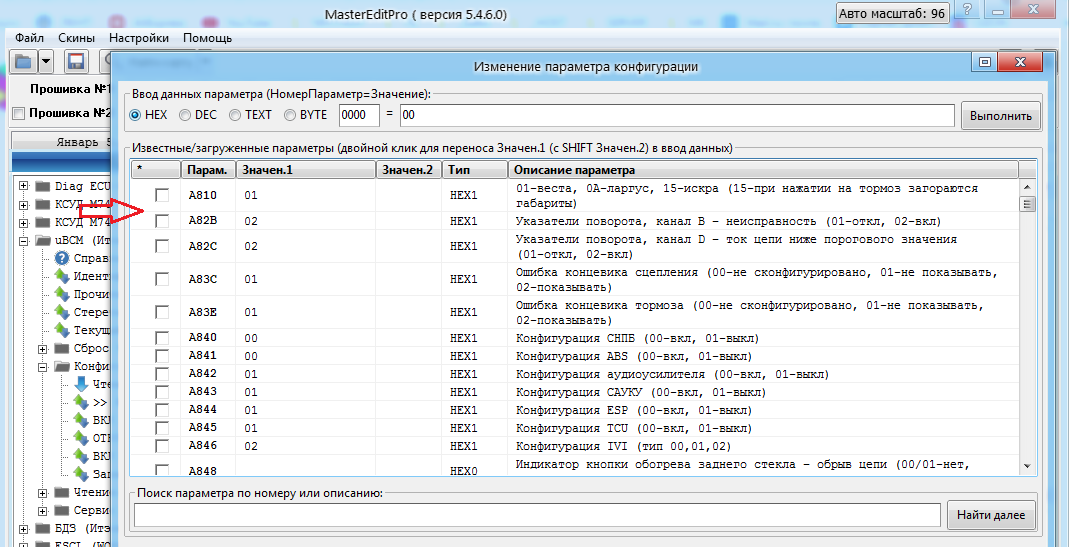This screenshot has width=1069, height=547.
Task: Open the Файл menu
Action: pos(29,38)
